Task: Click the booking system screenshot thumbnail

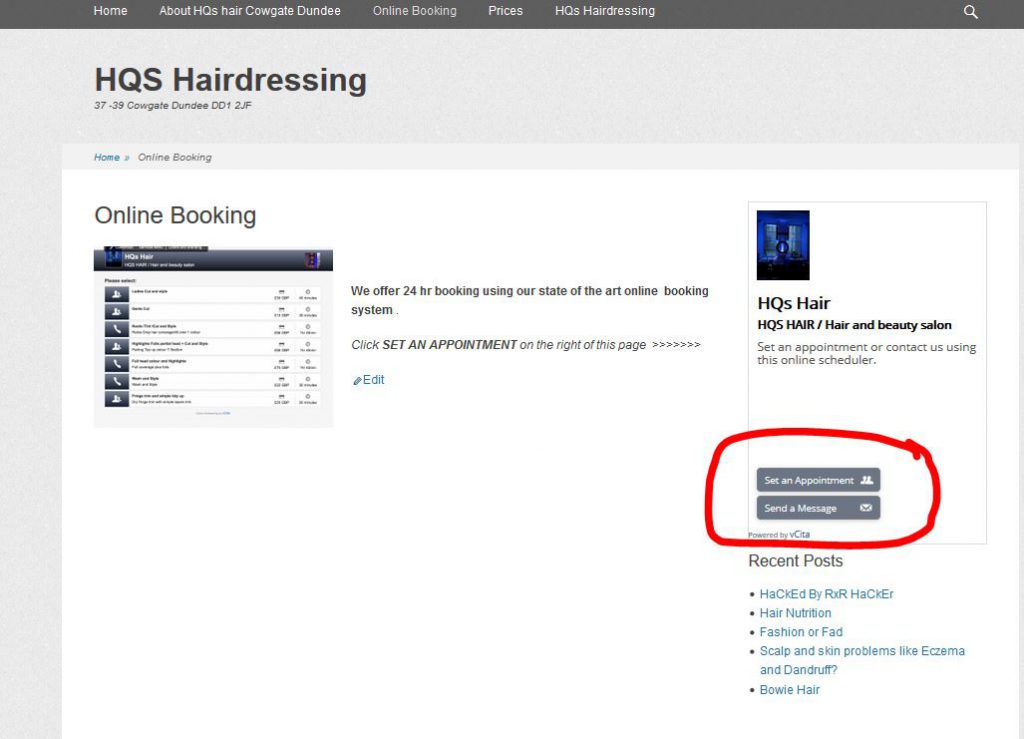Action: pos(214,337)
